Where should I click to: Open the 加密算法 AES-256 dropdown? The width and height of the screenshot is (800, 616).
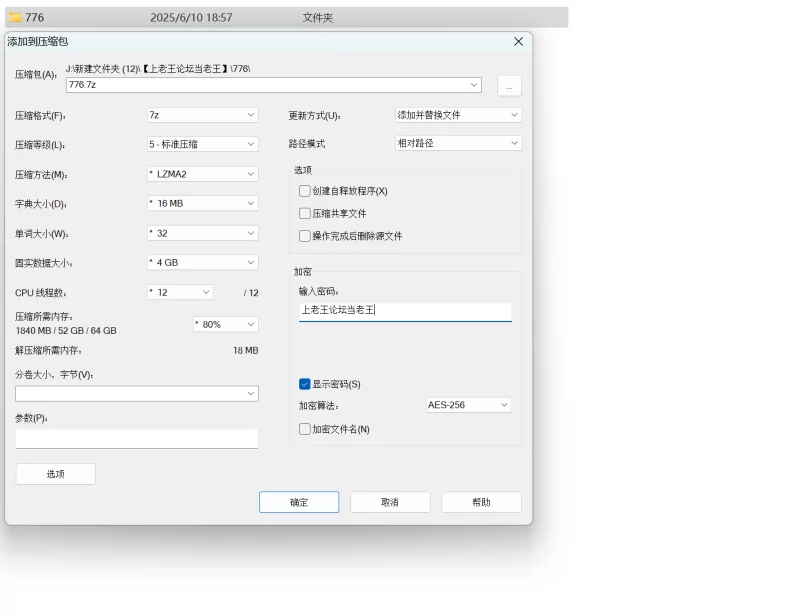[x=468, y=405]
